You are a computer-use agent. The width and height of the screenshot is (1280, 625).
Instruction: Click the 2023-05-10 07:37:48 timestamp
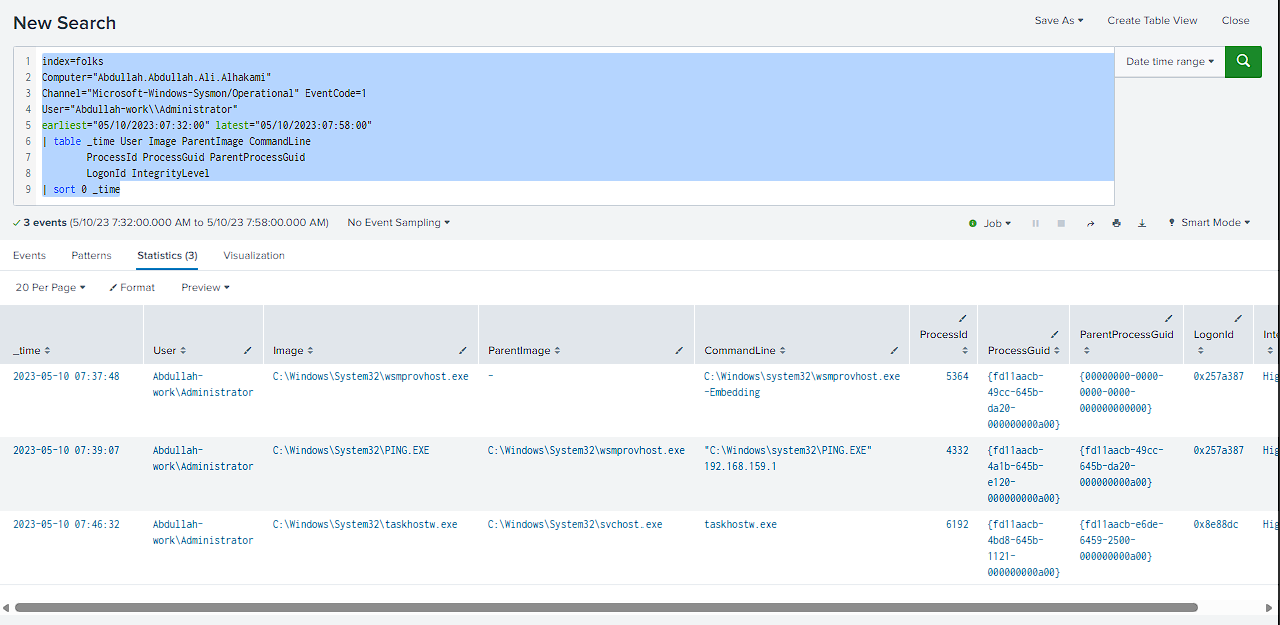(x=66, y=377)
